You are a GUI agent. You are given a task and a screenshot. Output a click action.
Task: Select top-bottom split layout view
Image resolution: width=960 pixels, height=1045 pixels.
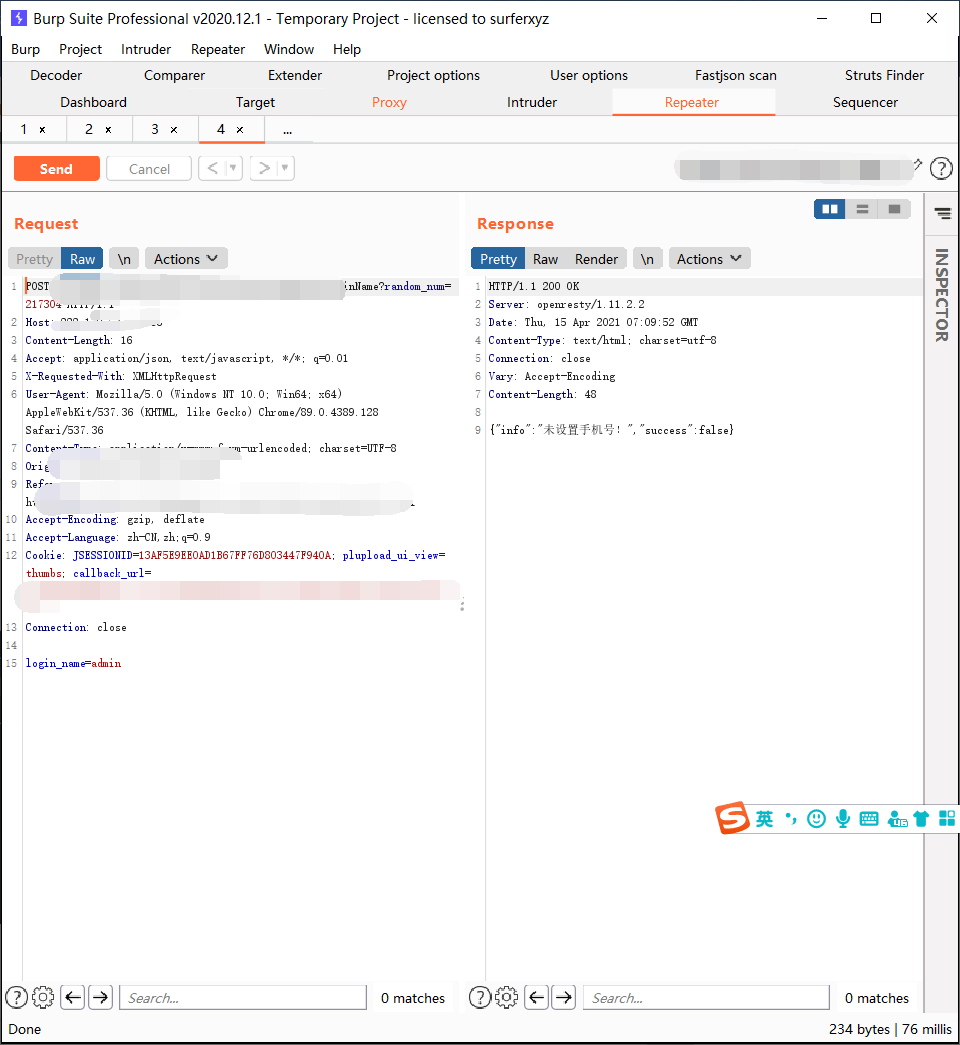tap(862, 209)
